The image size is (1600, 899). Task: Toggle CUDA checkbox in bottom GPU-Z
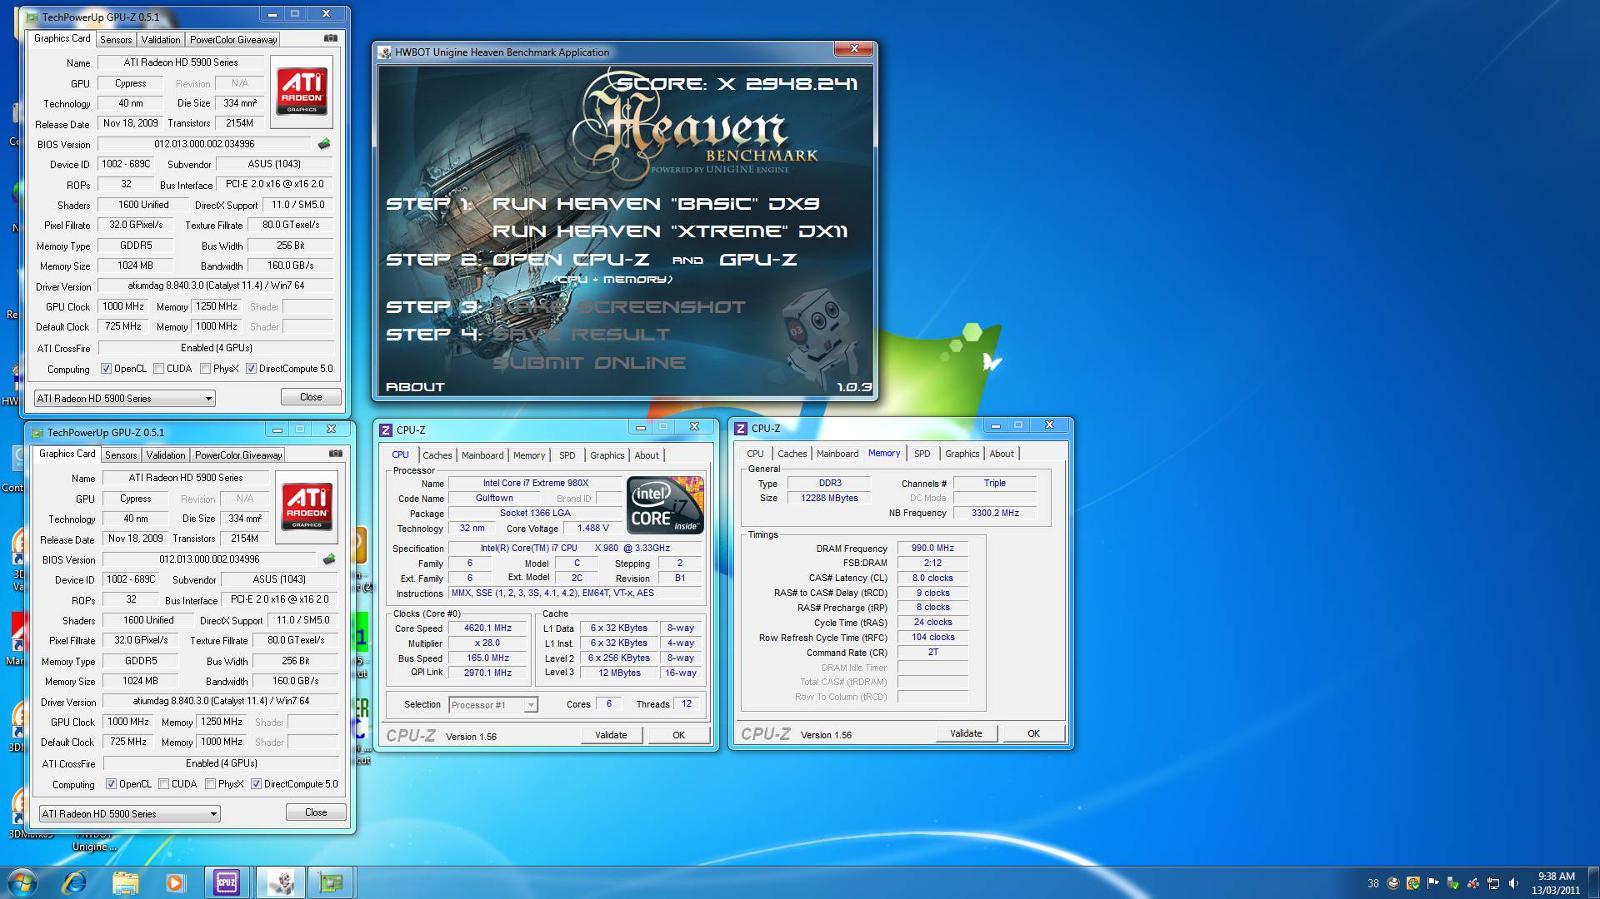[x=163, y=784]
